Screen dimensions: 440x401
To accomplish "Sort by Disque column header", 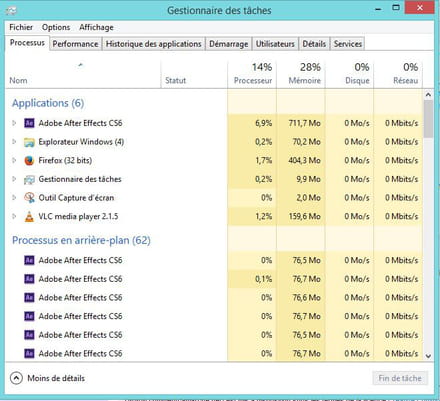I will pos(349,74).
